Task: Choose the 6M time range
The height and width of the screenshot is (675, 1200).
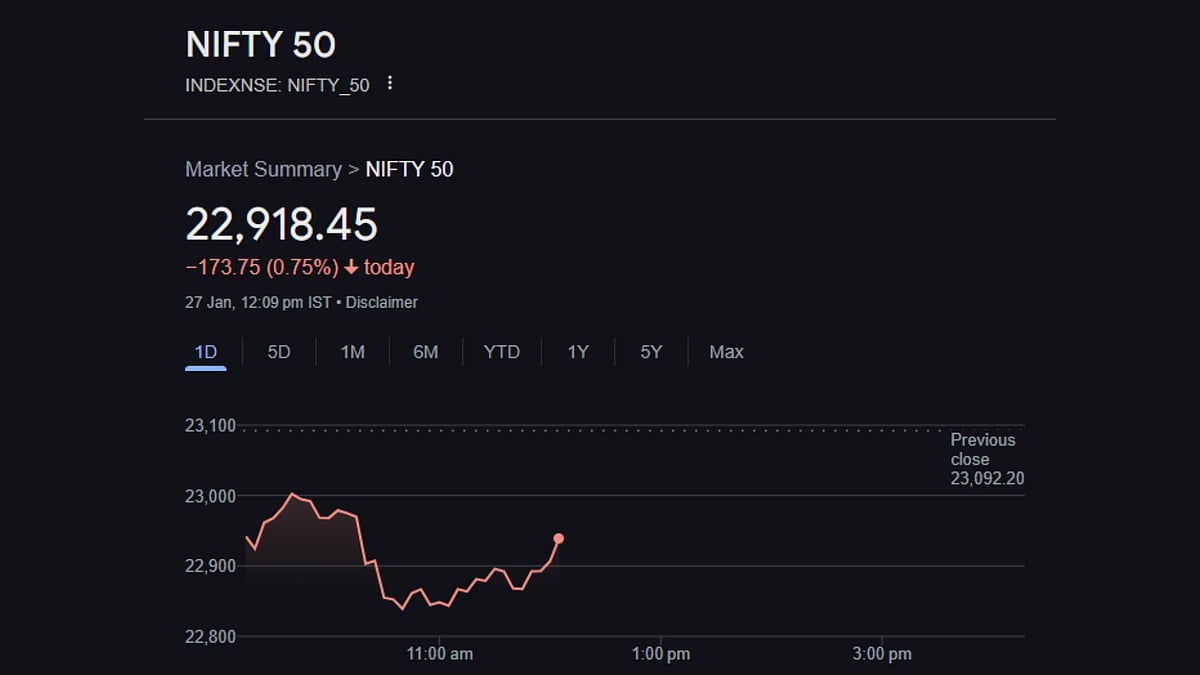Action: point(426,352)
